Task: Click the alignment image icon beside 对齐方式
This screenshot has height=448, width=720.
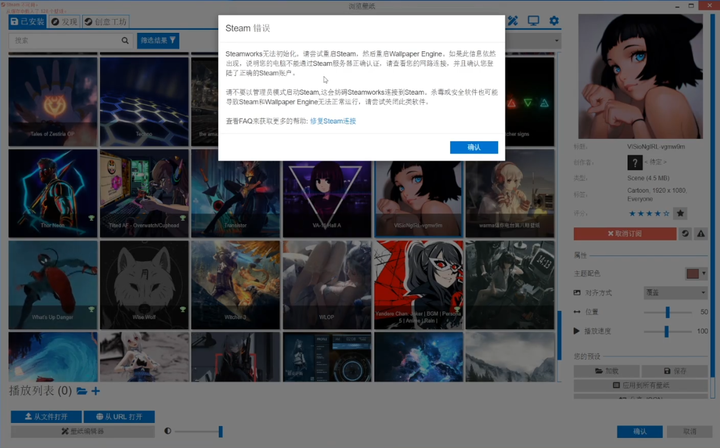Action: click(577, 292)
